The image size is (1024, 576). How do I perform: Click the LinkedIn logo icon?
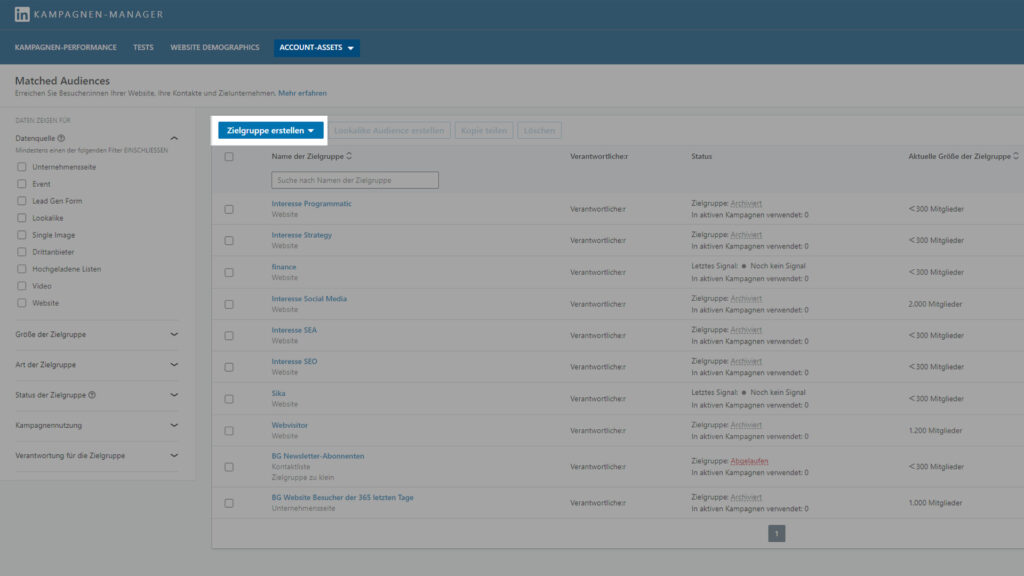click(x=22, y=15)
